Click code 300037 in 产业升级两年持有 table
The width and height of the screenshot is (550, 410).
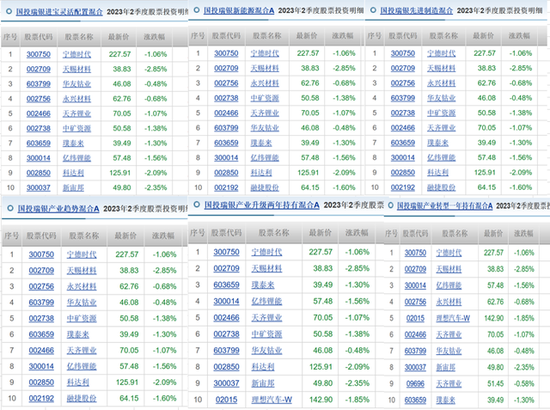coord(226,383)
